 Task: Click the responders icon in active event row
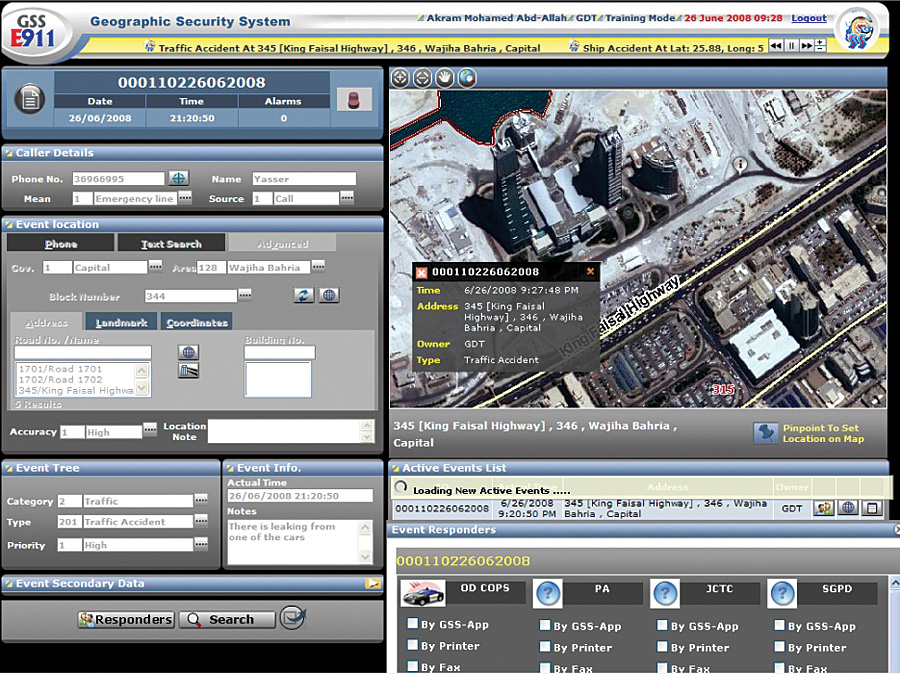[x=824, y=508]
